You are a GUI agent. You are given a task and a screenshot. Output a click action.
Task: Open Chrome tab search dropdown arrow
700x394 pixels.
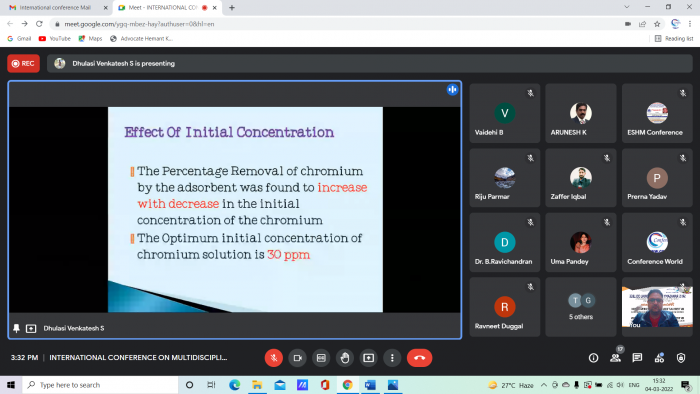[x=627, y=7]
